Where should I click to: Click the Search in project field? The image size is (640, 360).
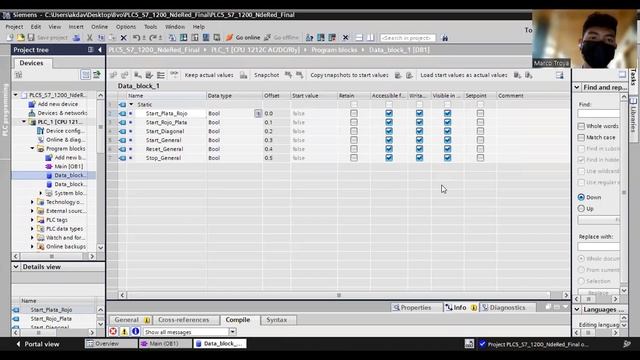tap(407, 38)
